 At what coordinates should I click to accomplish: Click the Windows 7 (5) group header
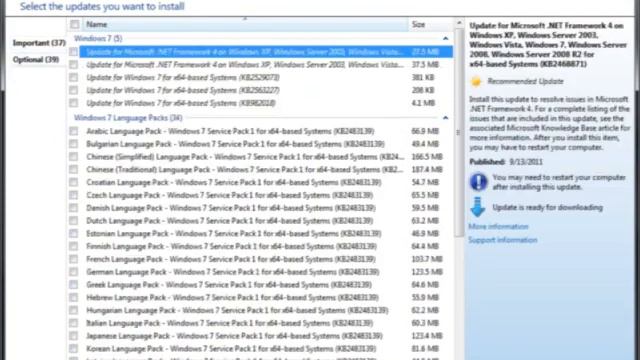(98, 38)
